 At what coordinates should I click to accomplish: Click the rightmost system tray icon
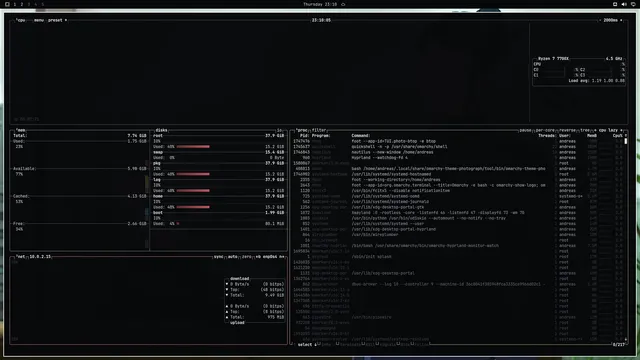[x=633, y=4]
